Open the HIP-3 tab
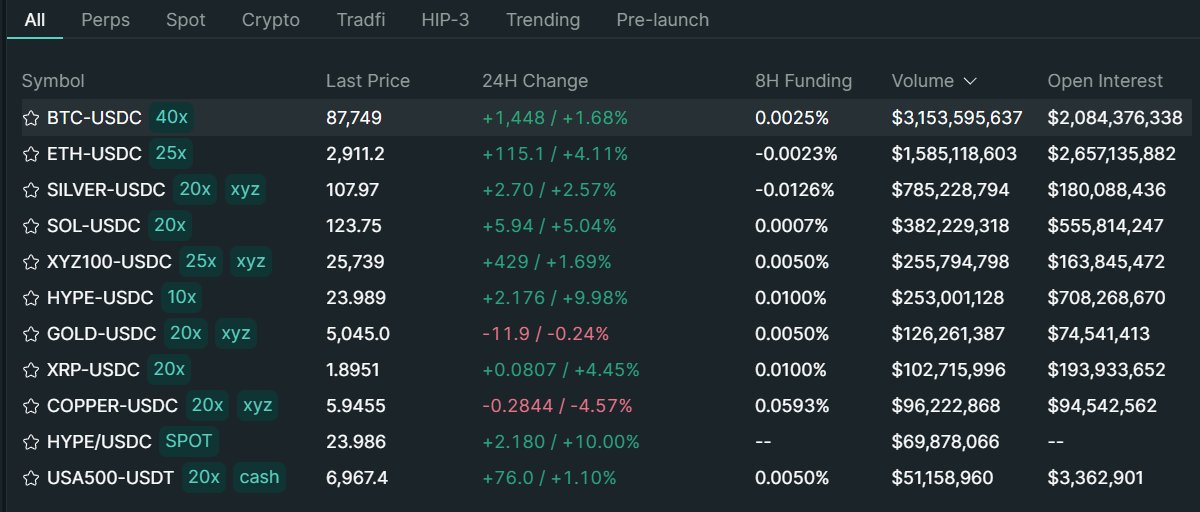Screen dimensions: 1200x512 [x=446, y=20]
